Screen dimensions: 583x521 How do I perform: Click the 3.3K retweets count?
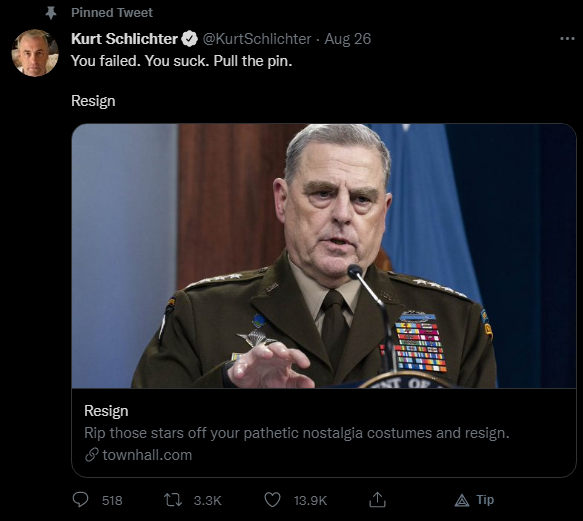point(207,501)
